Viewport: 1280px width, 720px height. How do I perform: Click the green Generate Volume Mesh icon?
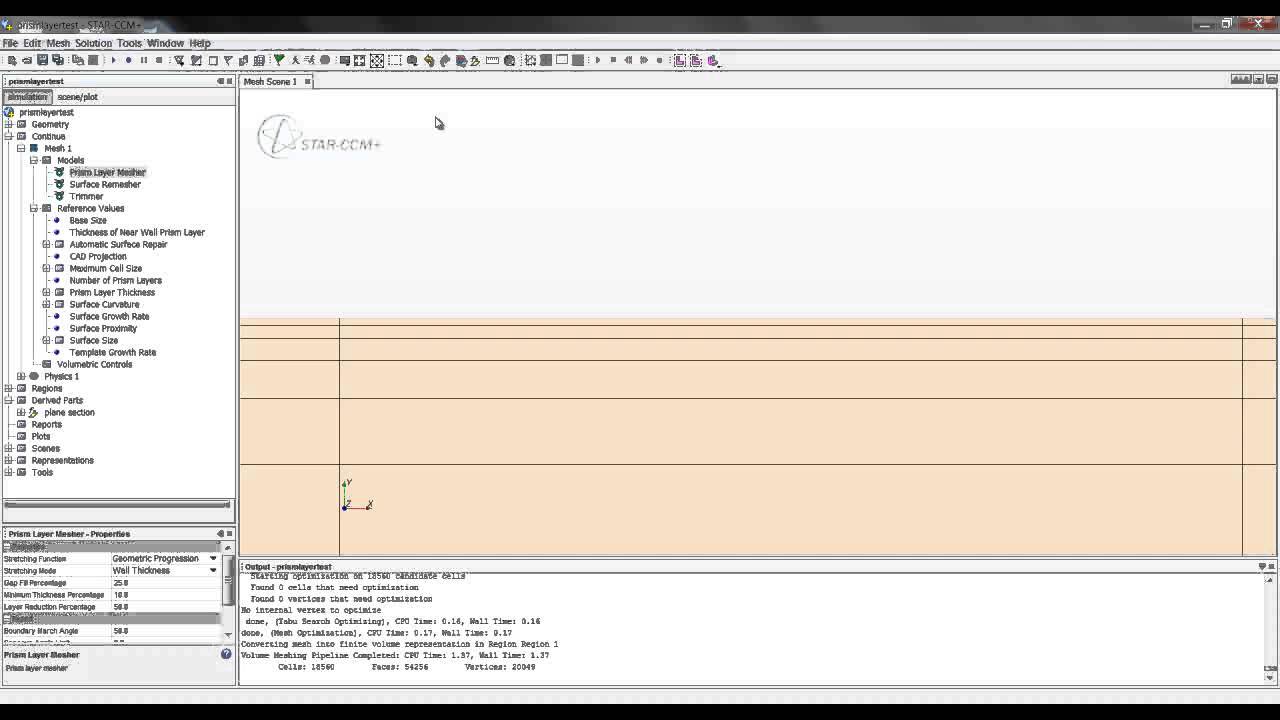[279, 60]
